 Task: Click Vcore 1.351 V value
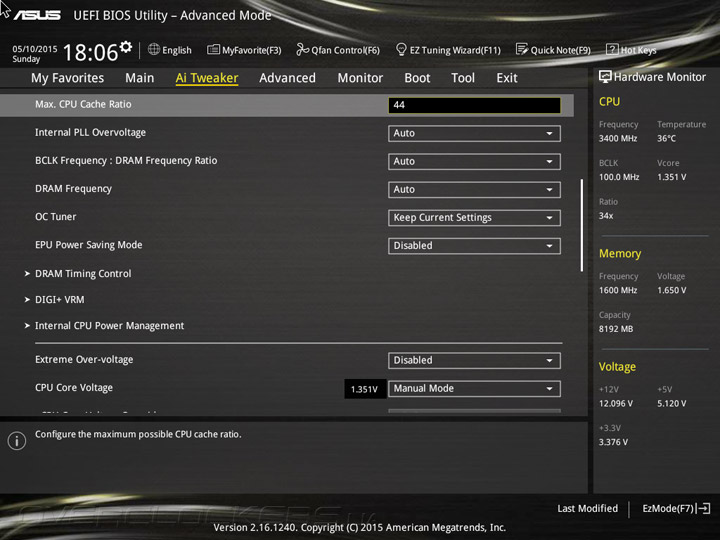[x=671, y=177]
